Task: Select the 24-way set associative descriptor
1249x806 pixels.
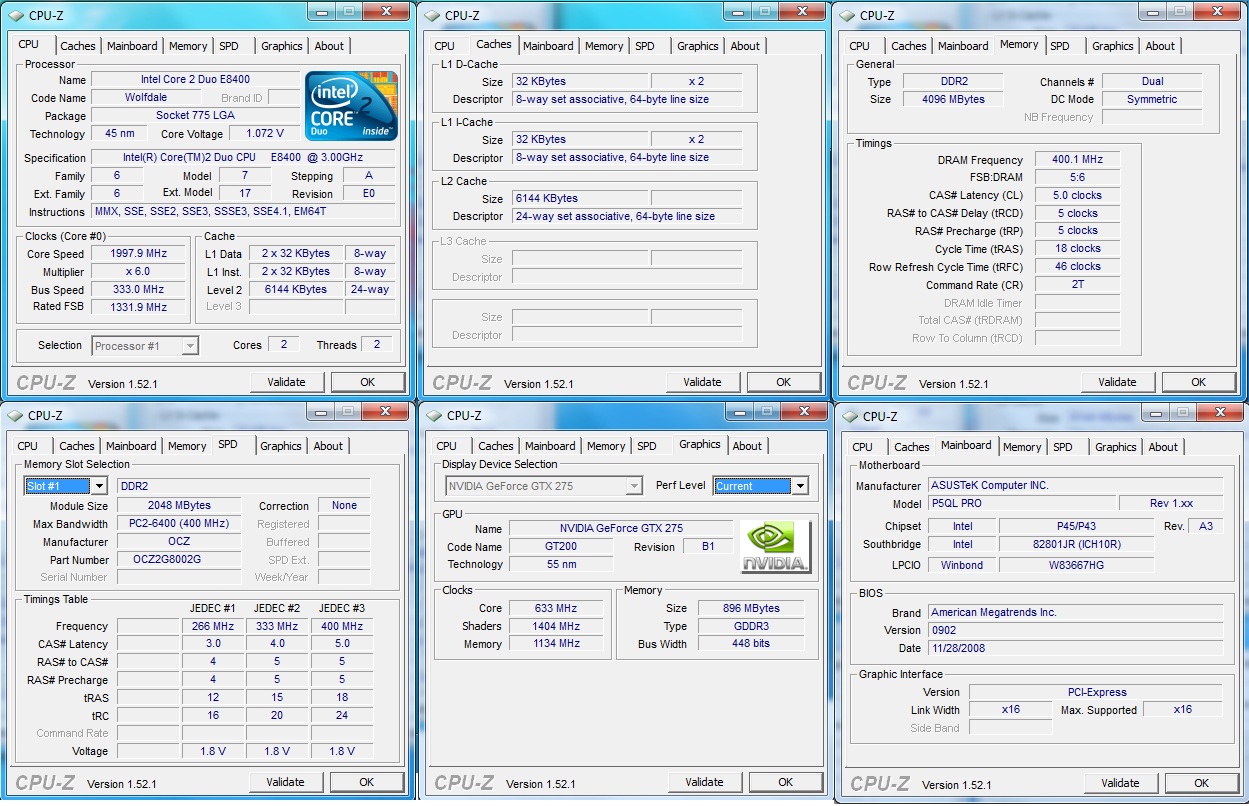Action: tap(627, 216)
